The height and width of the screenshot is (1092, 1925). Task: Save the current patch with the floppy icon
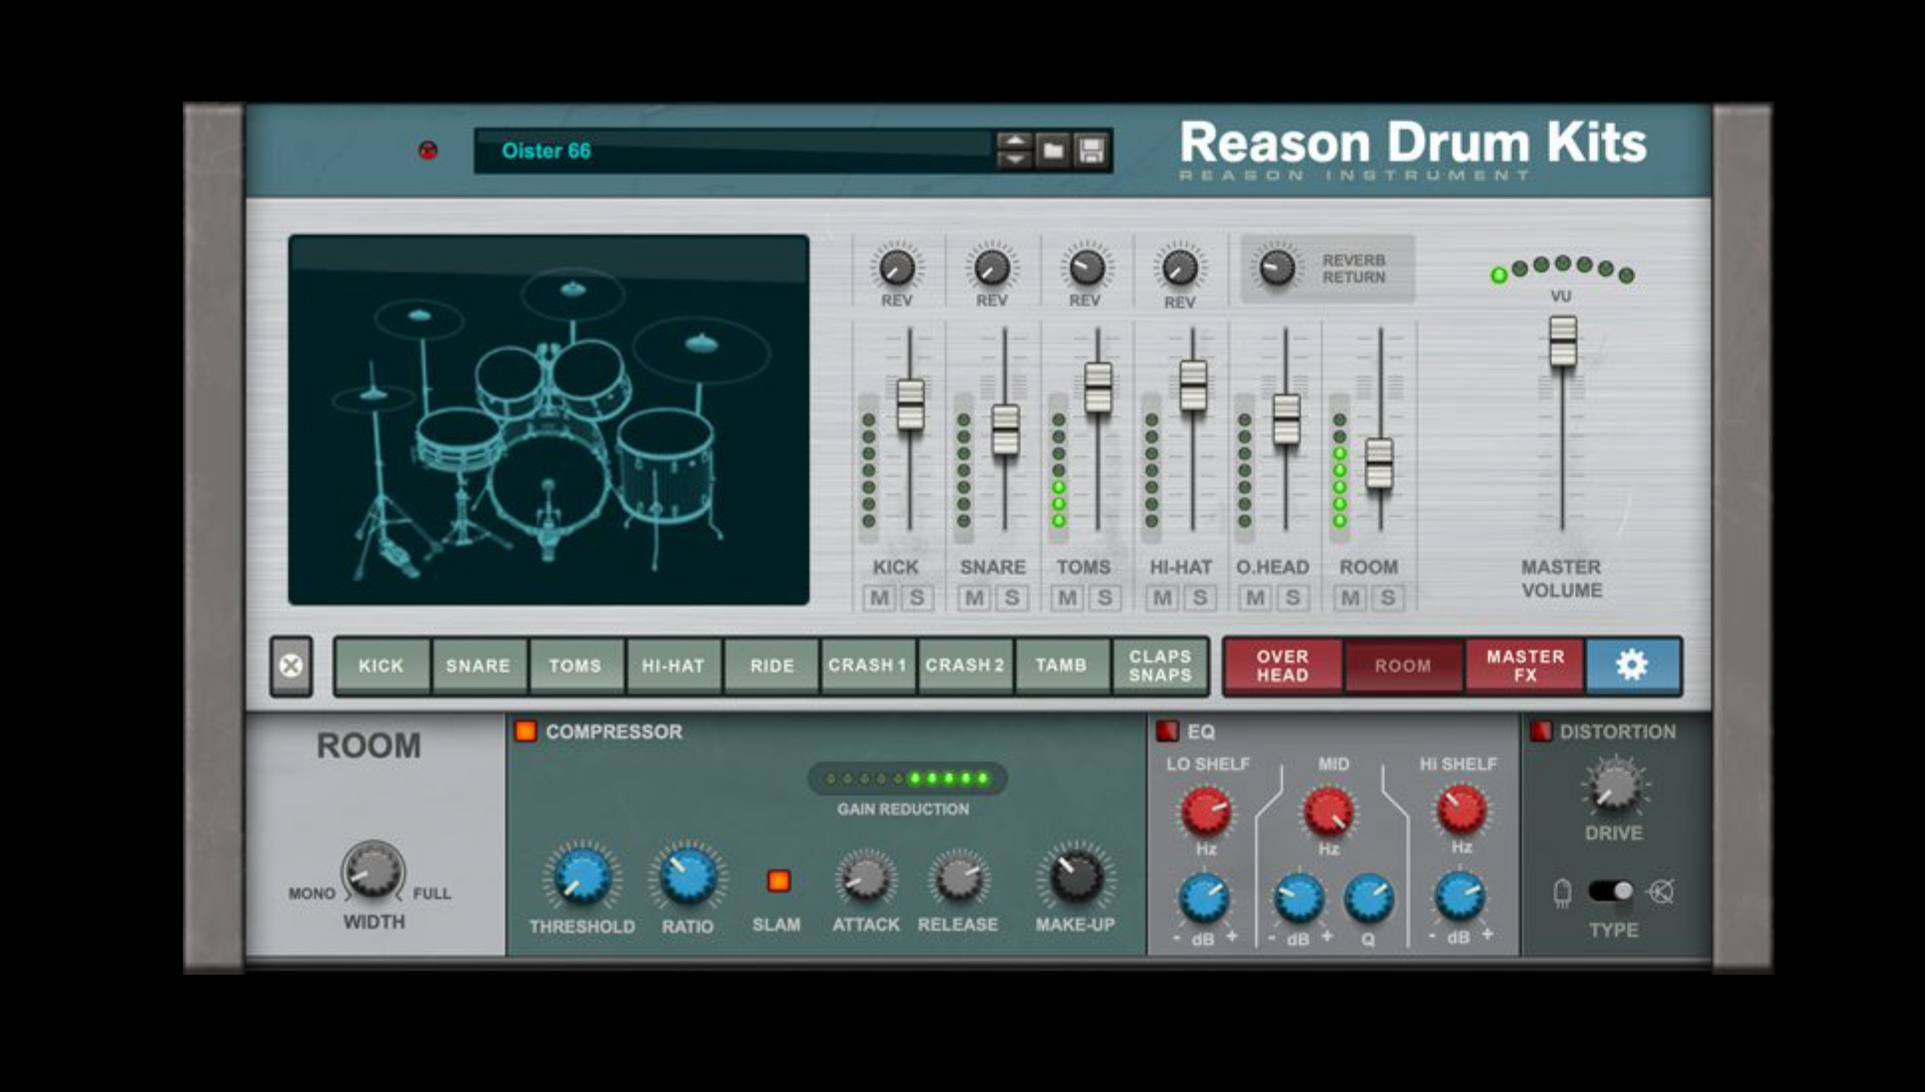point(1092,151)
